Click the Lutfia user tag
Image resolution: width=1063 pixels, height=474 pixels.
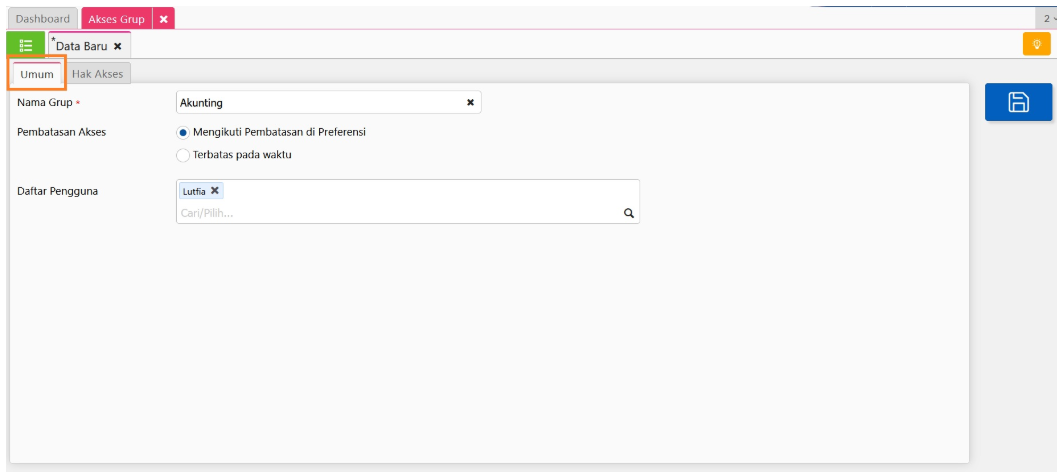[194, 191]
